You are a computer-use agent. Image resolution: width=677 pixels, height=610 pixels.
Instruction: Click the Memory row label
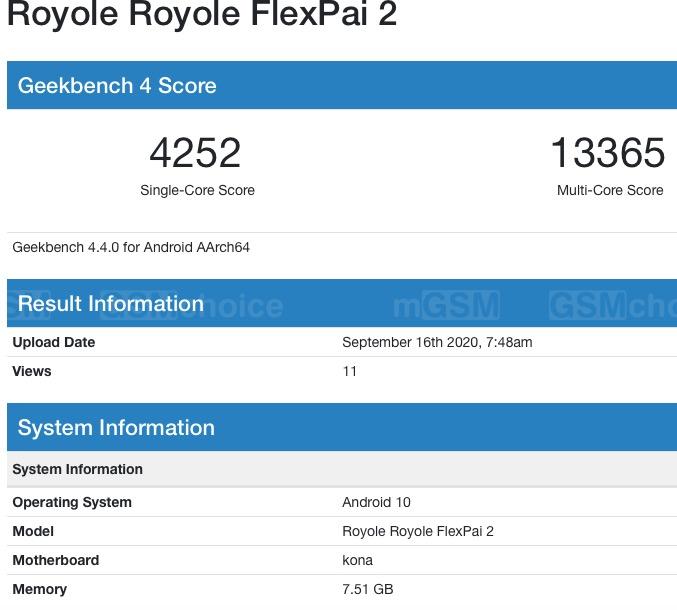click(40, 589)
